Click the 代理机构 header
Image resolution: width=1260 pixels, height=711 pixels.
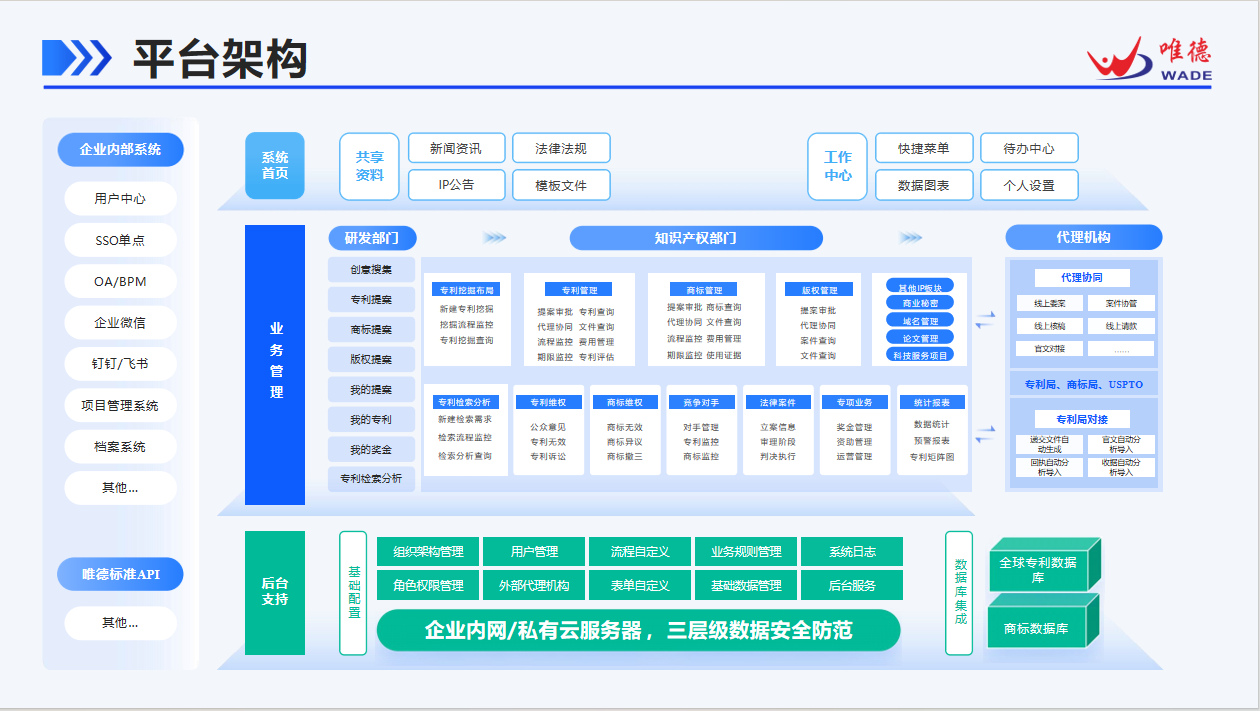click(x=1083, y=237)
